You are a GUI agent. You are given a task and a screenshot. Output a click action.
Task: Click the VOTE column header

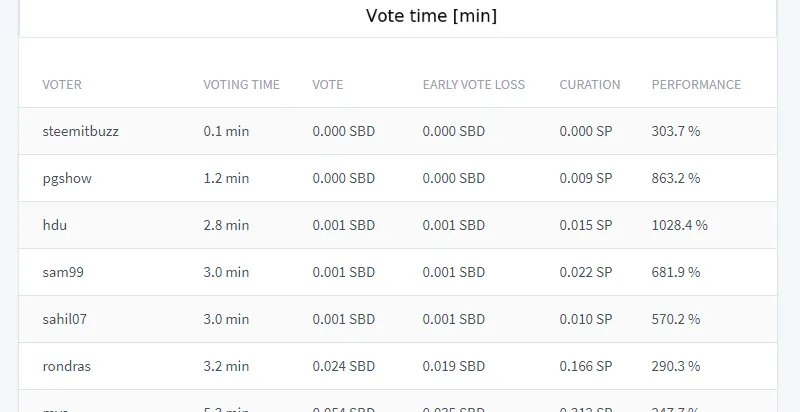(x=328, y=85)
